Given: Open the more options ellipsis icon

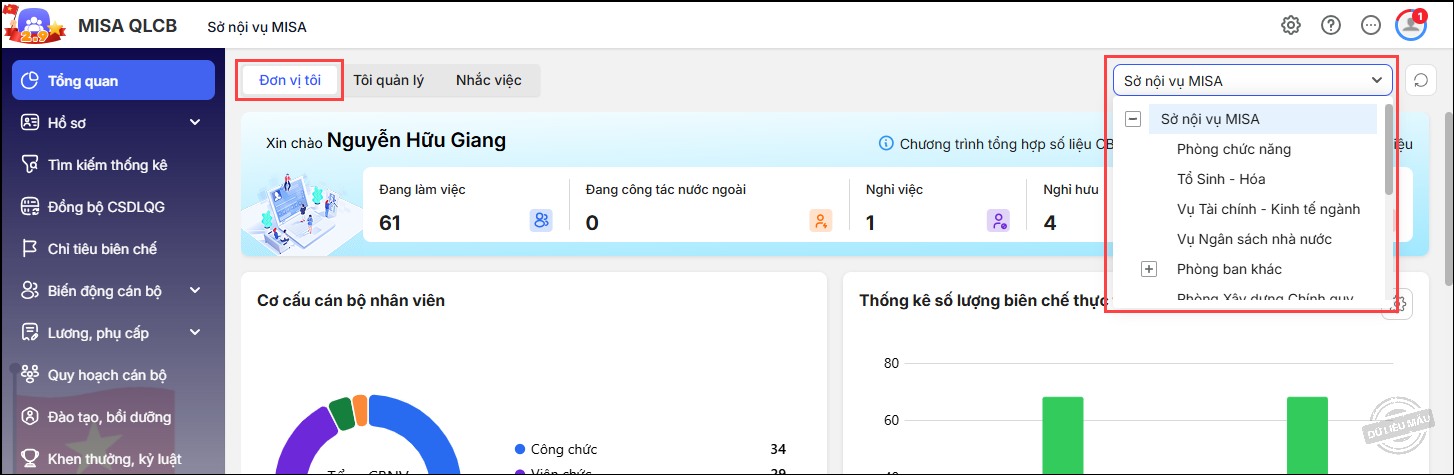Looking at the screenshot, I should pyautogui.click(x=1371, y=25).
